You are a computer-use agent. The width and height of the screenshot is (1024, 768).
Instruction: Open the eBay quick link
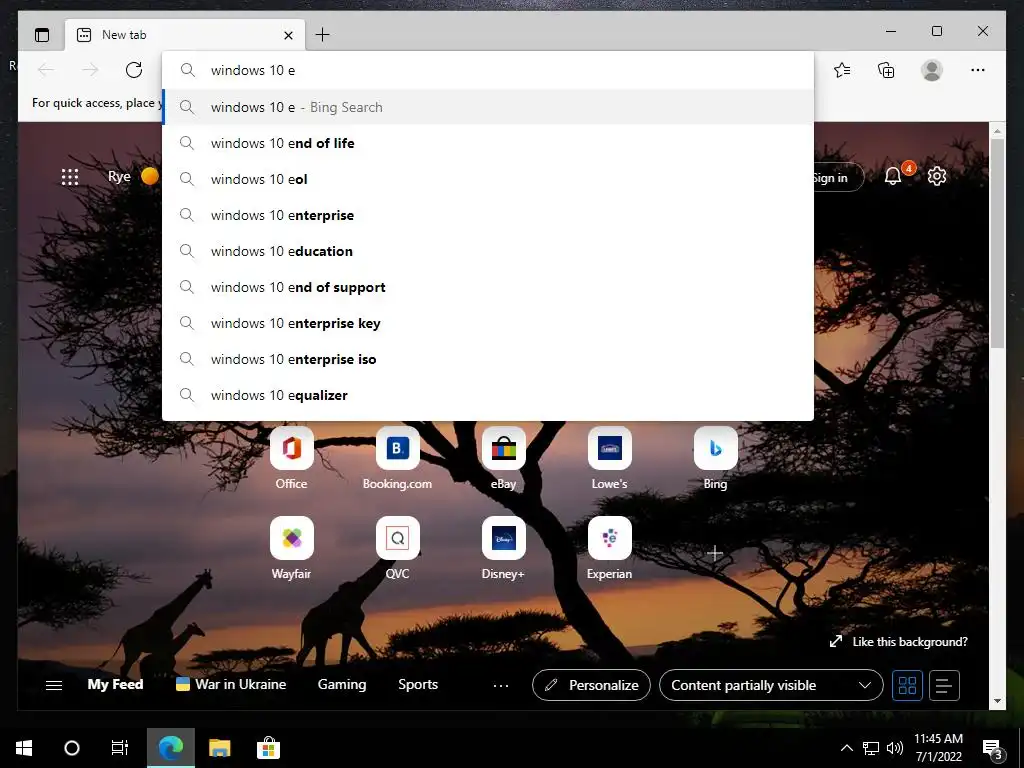pos(504,458)
